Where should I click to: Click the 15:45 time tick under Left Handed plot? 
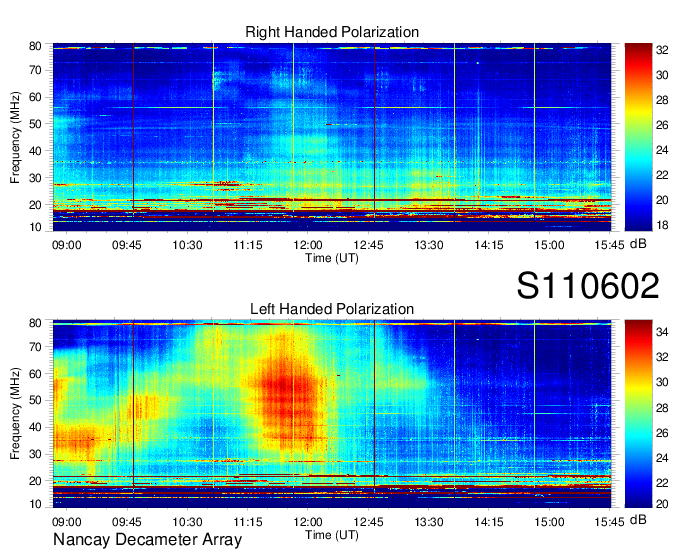tap(609, 522)
